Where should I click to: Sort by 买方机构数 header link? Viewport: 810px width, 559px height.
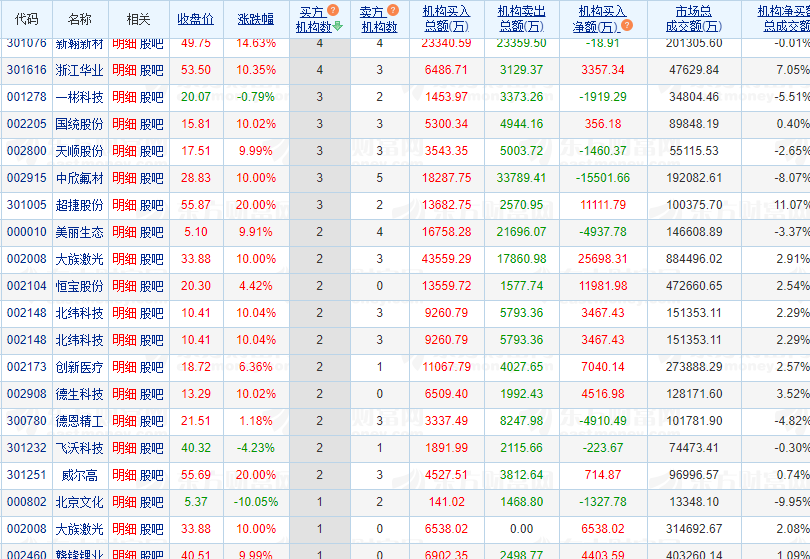pyautogui.click(x=314, y=19)
